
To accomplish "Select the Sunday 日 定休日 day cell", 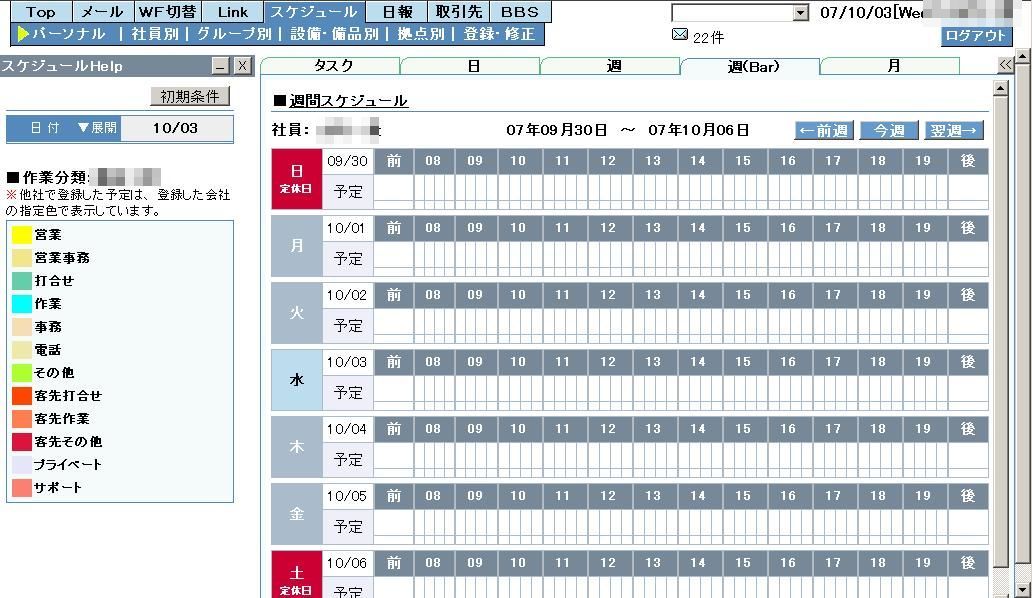I will click(297, 179).
